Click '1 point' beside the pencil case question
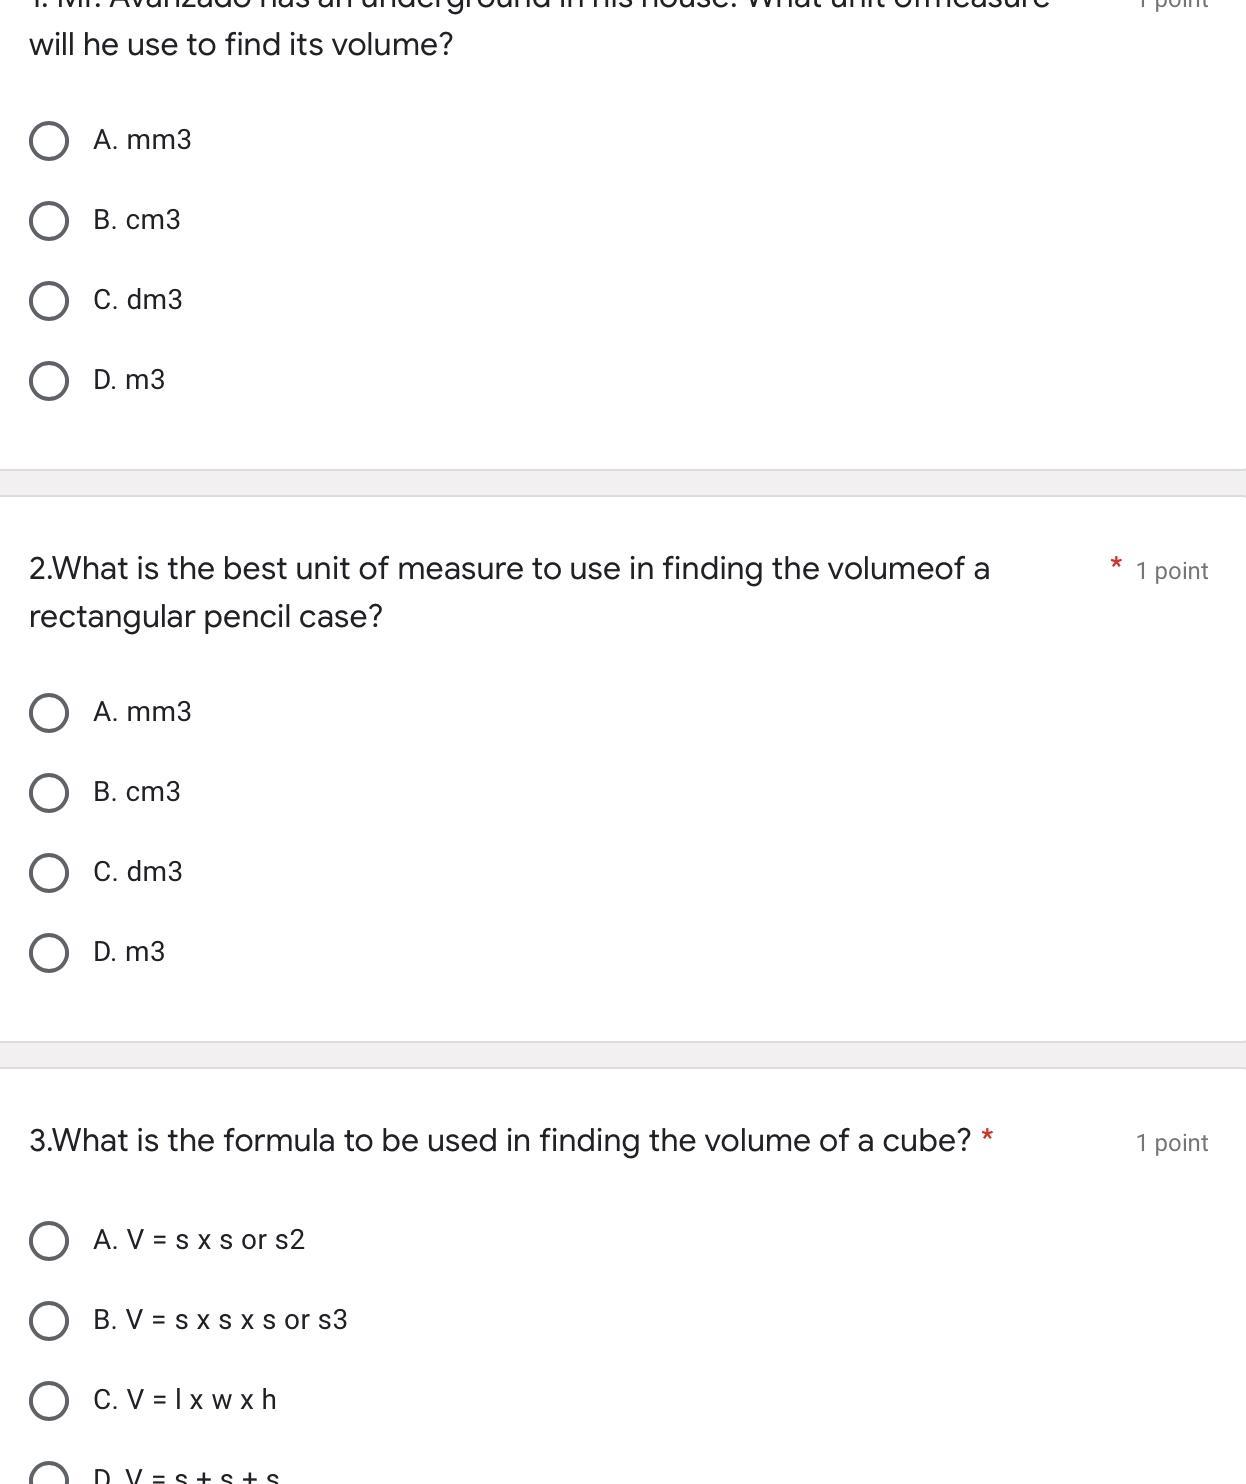The image size is (1246, 1484). (1171, 571)
